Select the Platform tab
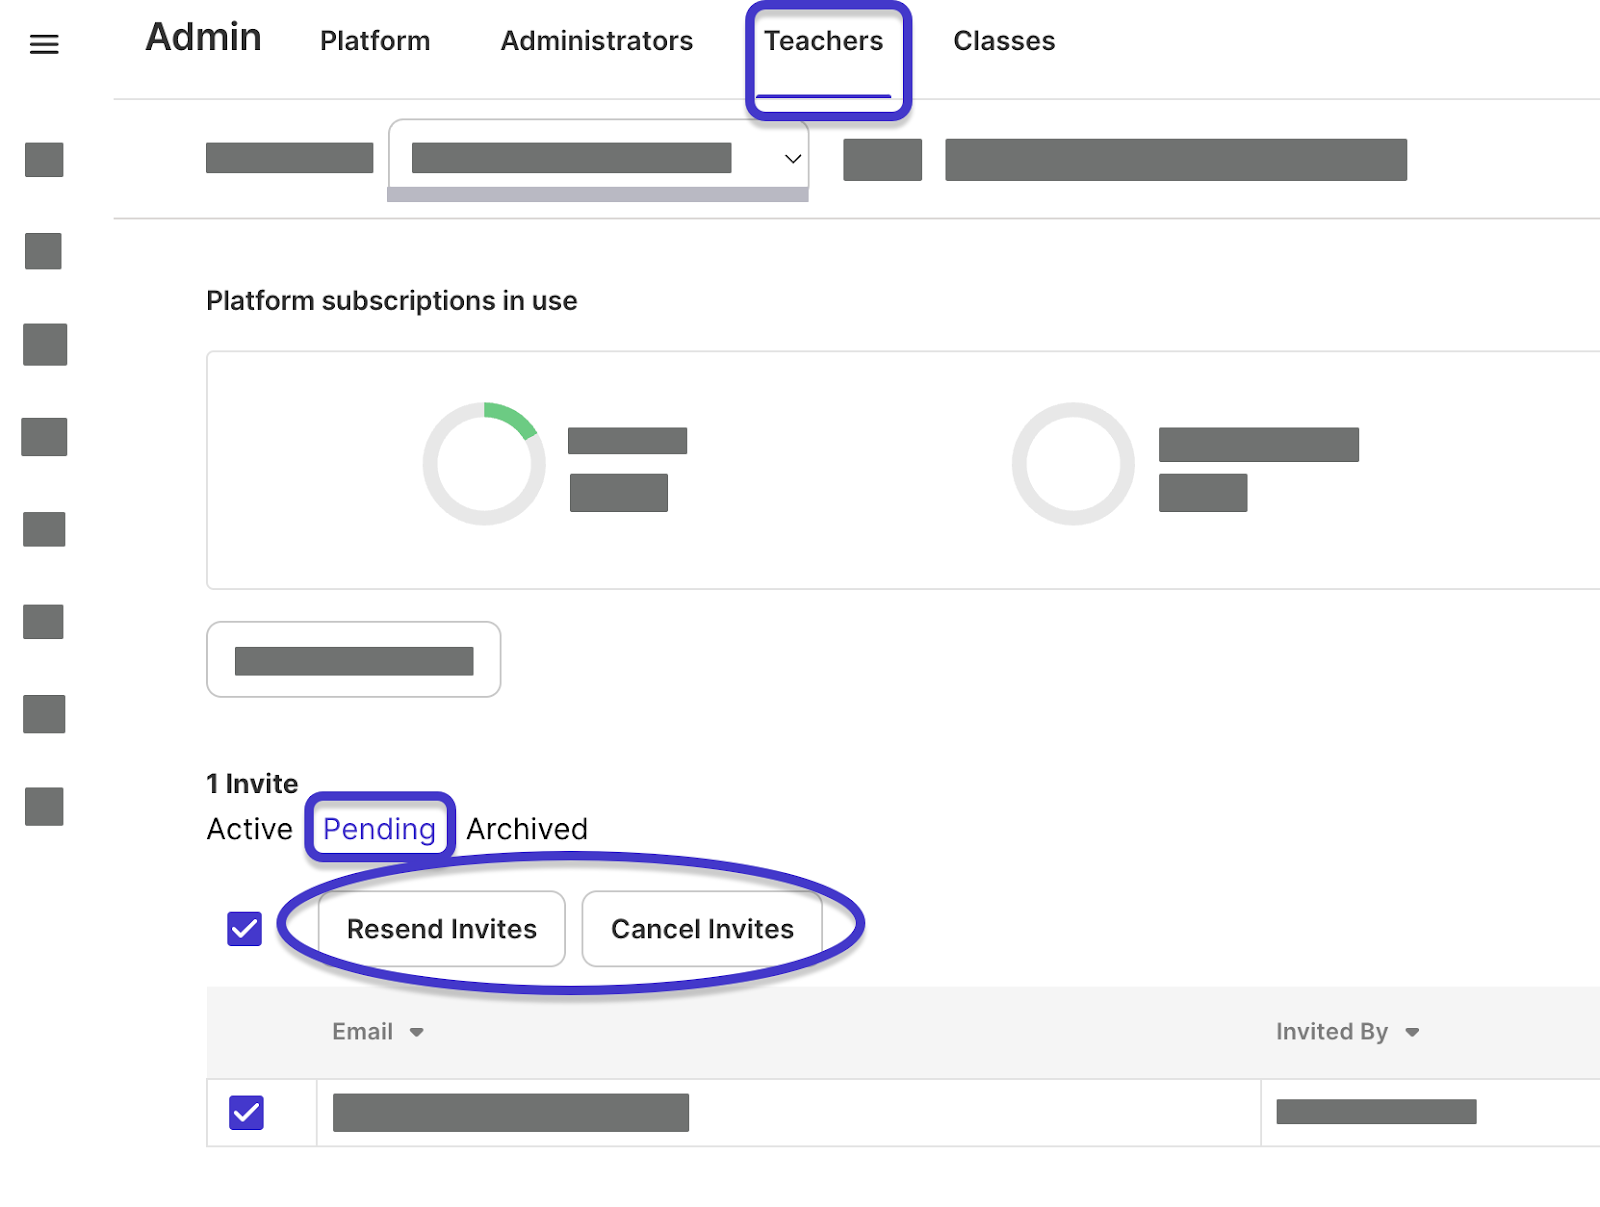The image size is (1600, 1207). coord(375,41)
